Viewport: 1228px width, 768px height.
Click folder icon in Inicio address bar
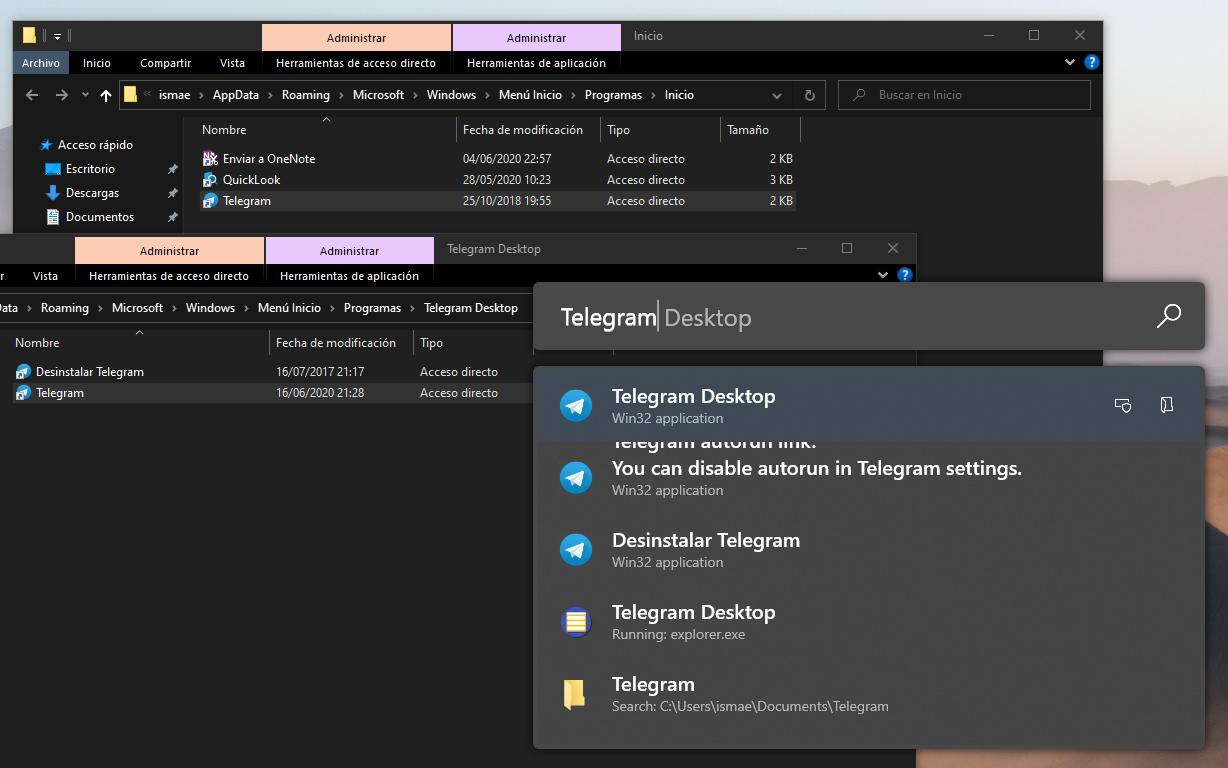pyautogui.click(x=130, y=95)
